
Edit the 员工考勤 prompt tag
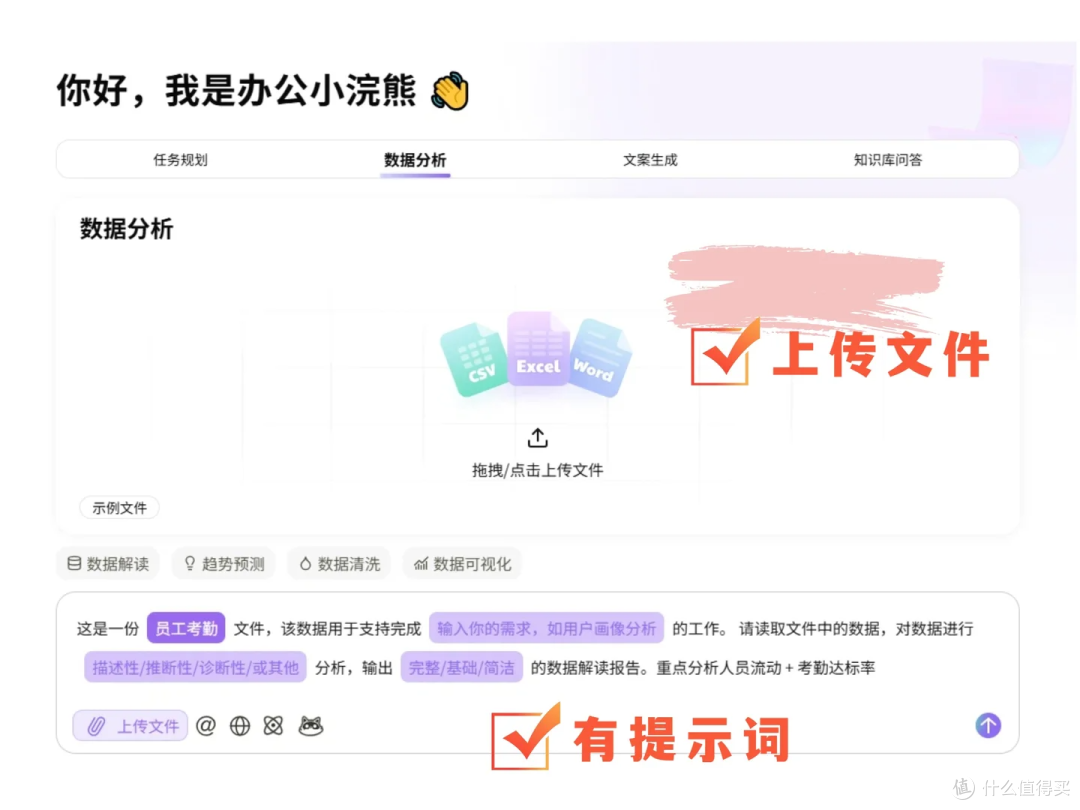tap(186, 628)
